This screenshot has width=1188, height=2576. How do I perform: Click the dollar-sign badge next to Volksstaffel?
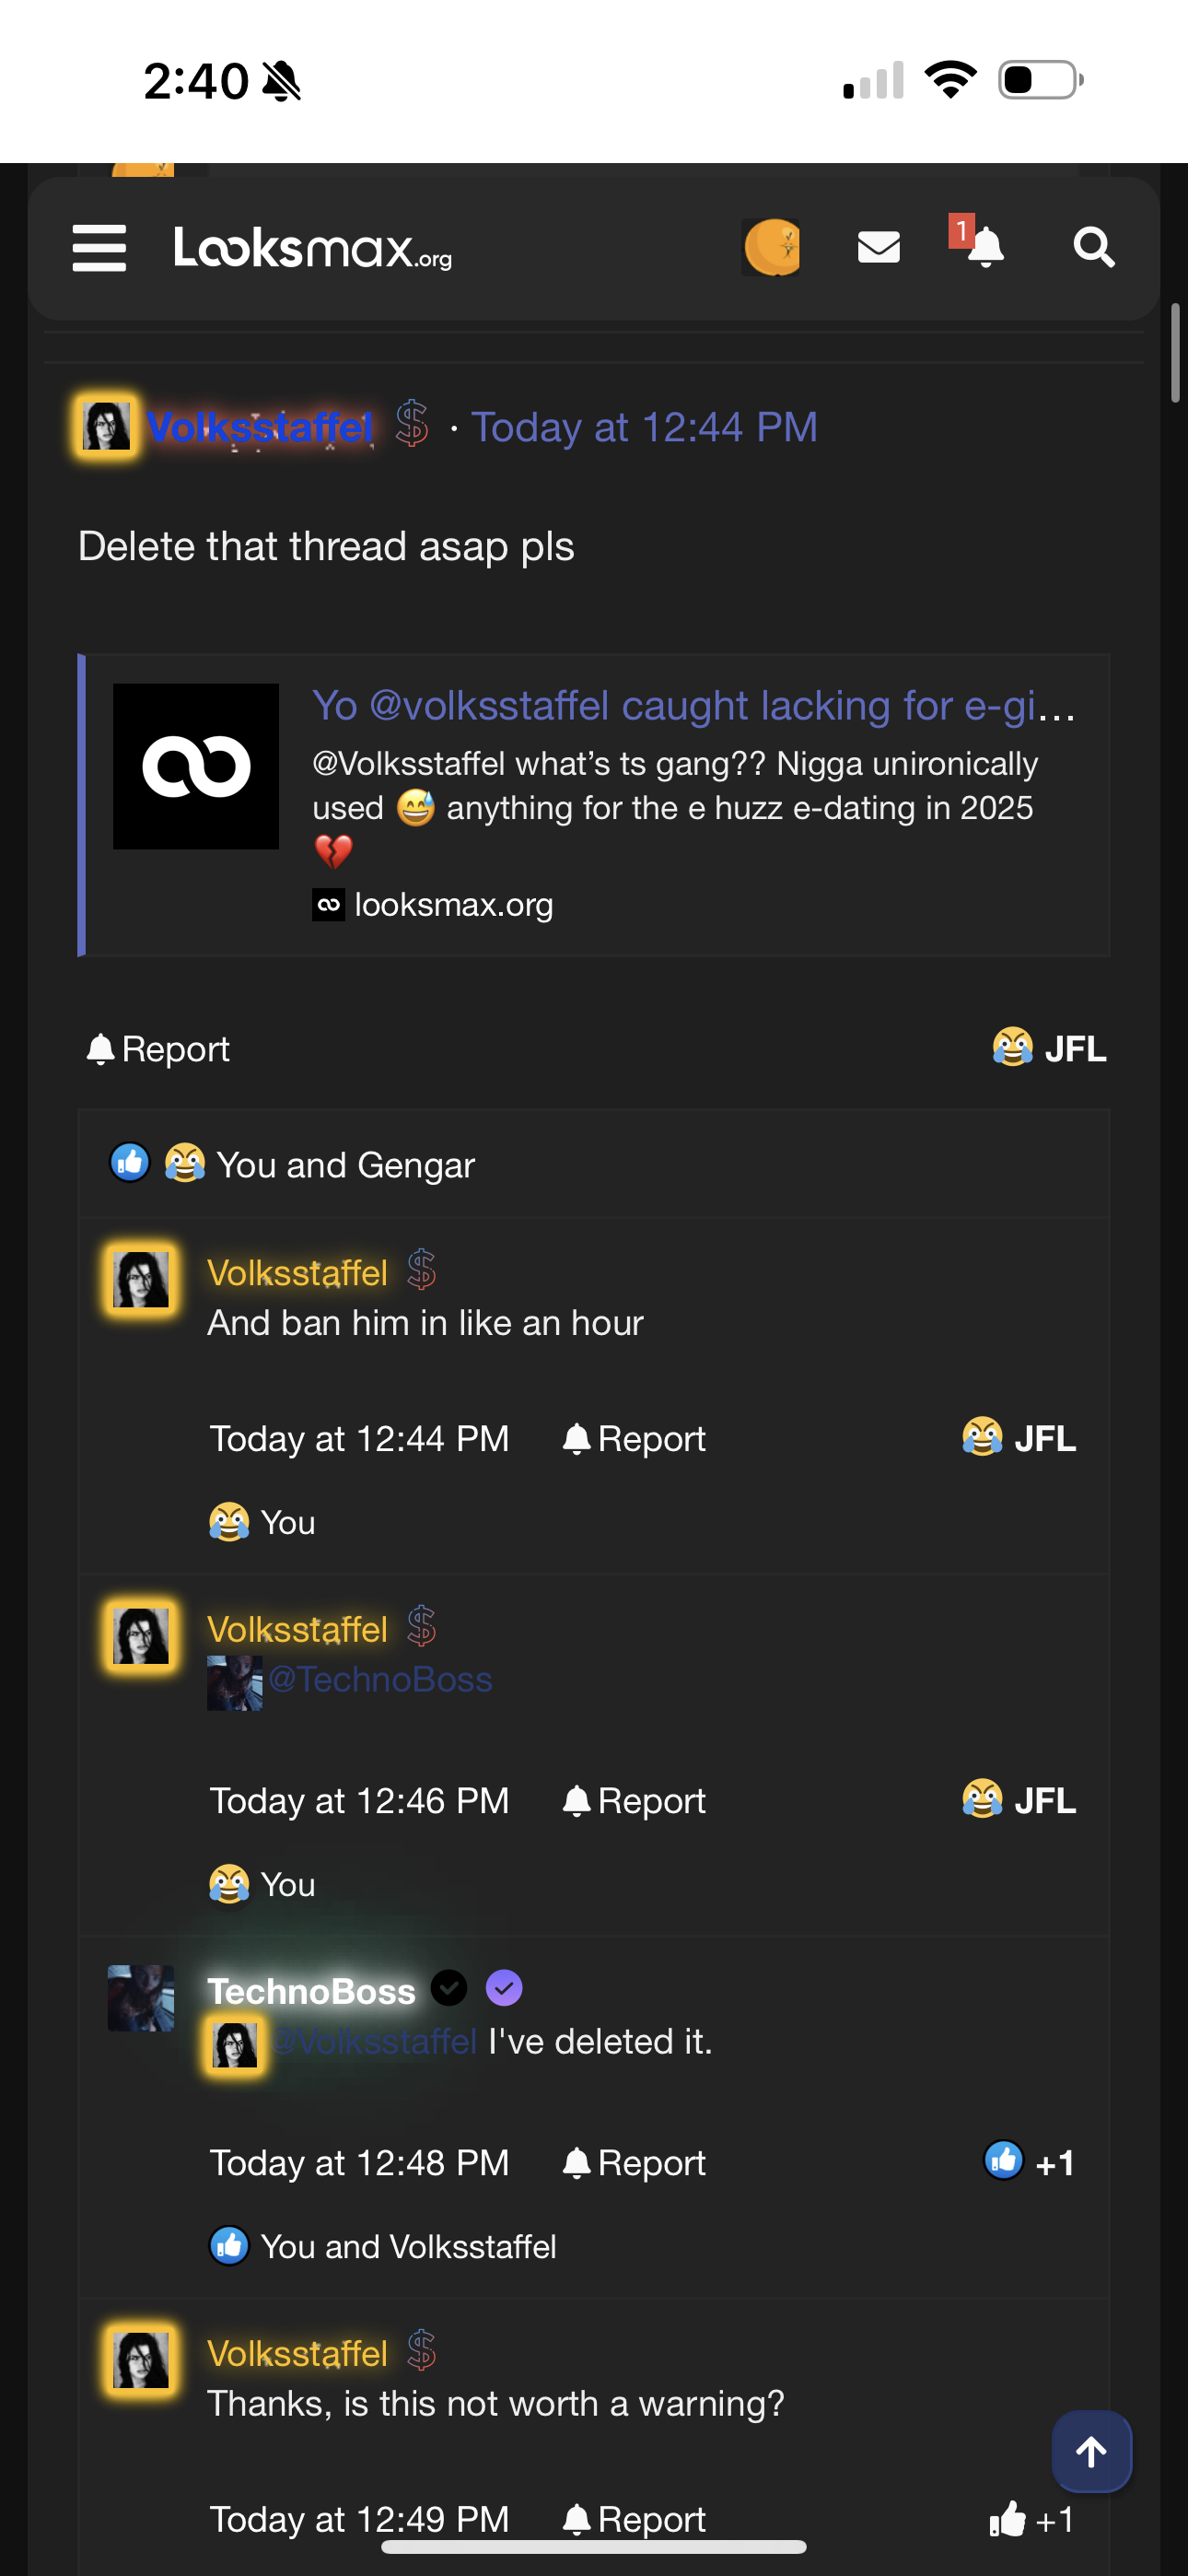coord(411,425)
